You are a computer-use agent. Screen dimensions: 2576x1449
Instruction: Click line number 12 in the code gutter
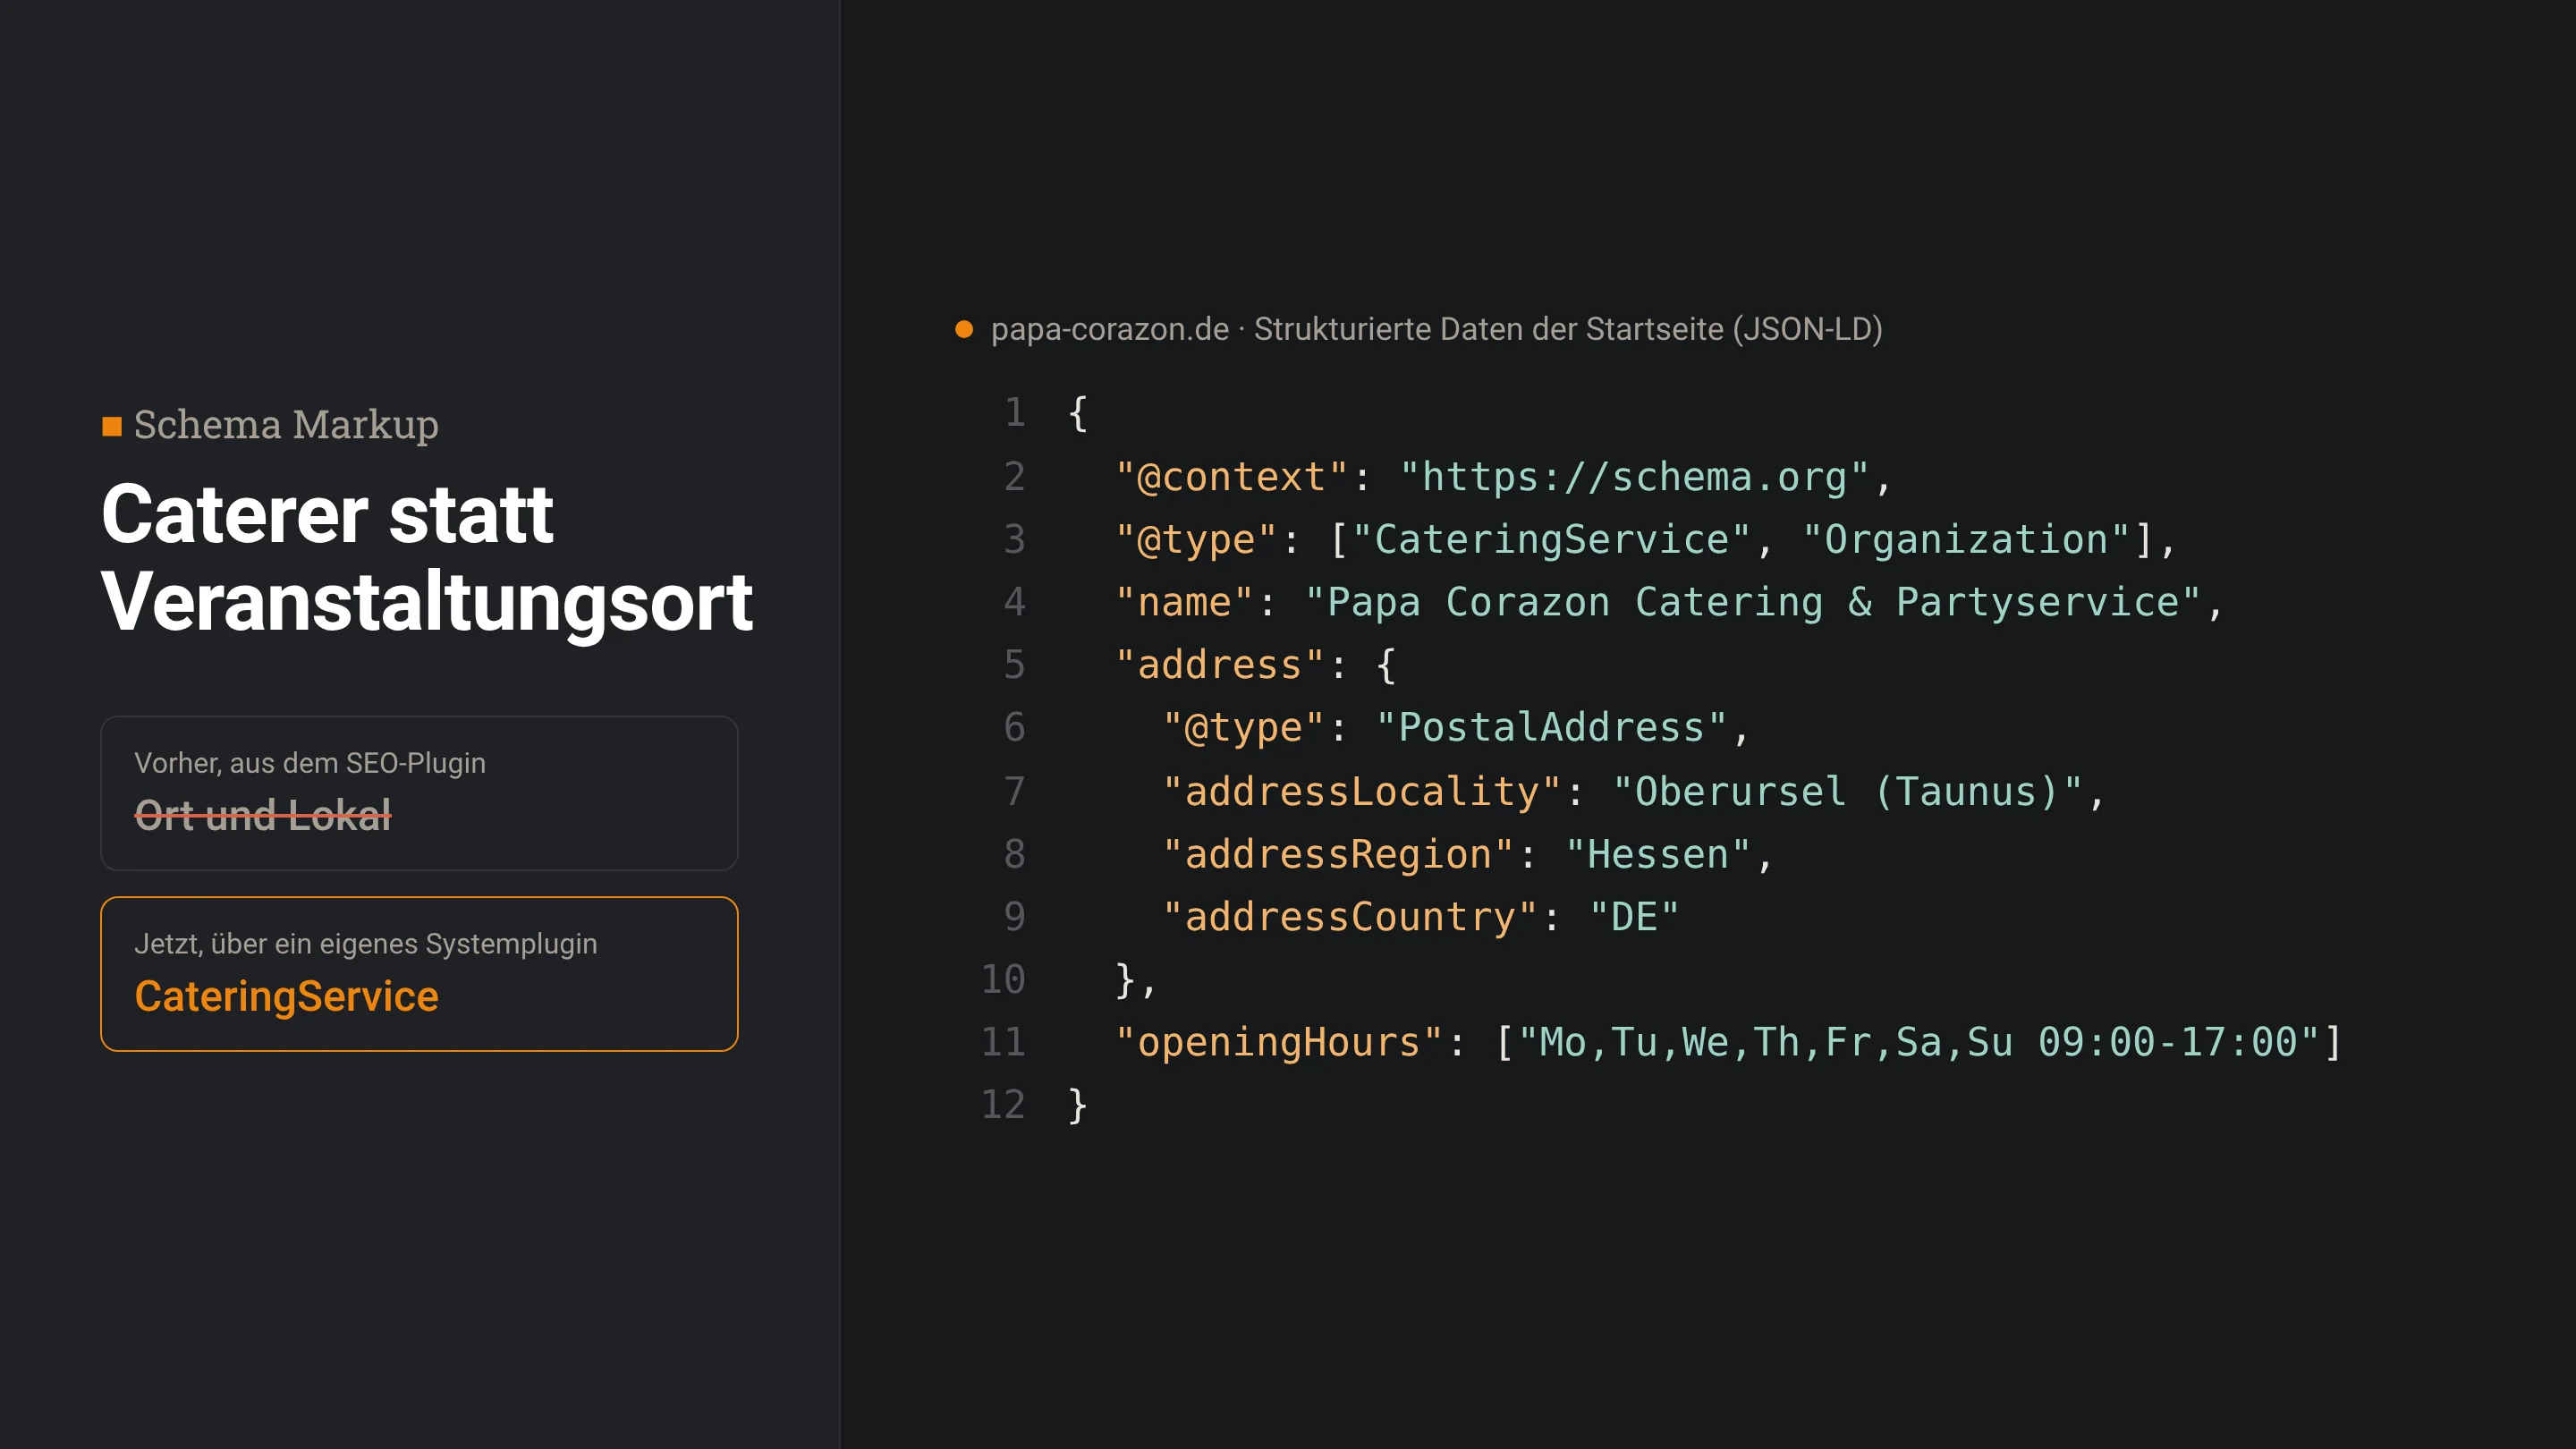[x=1003, y=1105]
